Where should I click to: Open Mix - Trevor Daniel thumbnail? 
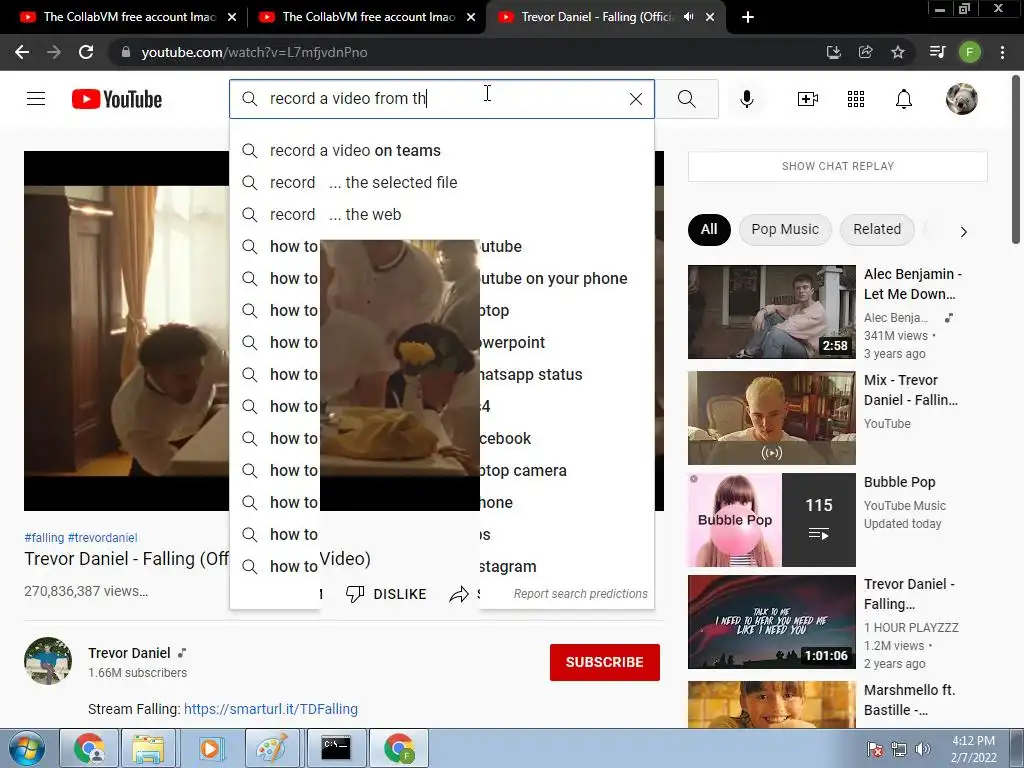tap(771, 418)
